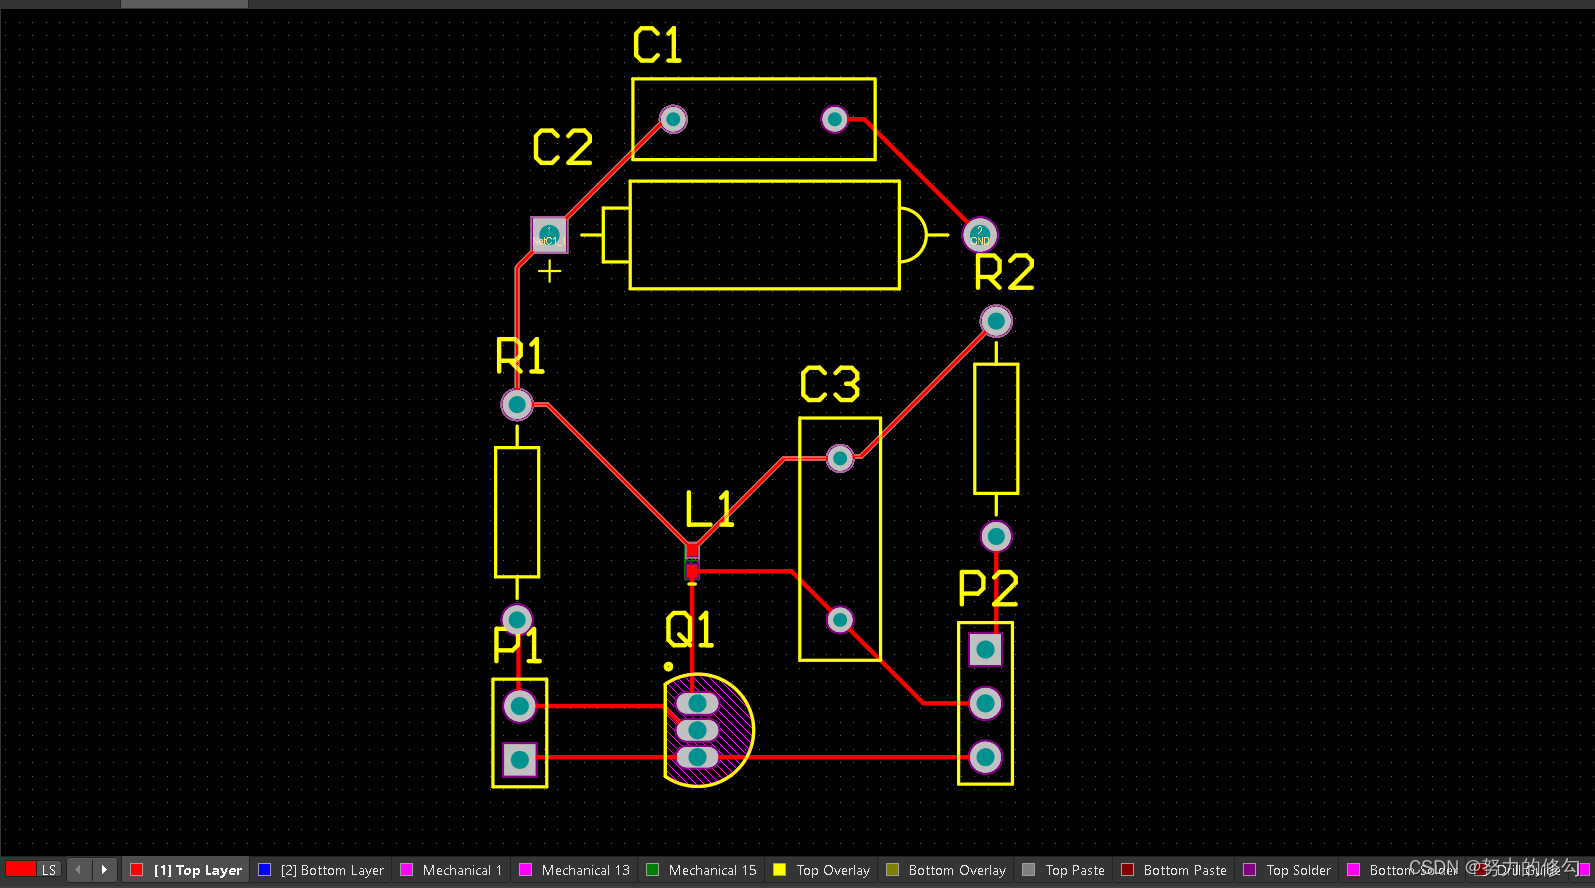Viewport: 1595px width, 888px height.
Task: Select the C1 designator text
Action: coord(657,45)
